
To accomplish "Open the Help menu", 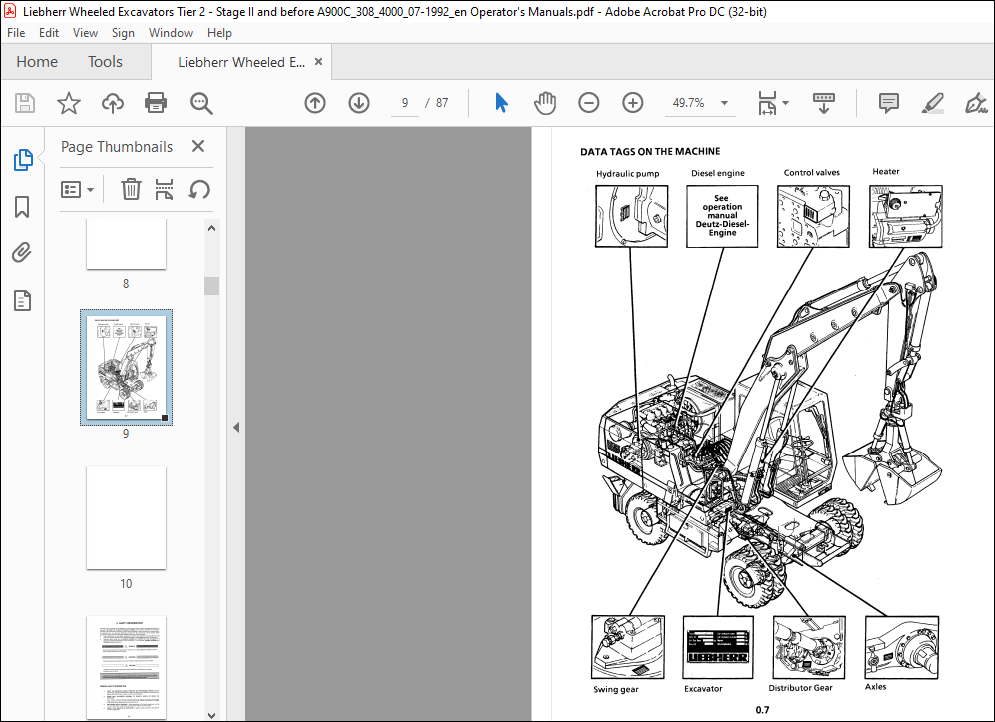I will click(219, 33).
